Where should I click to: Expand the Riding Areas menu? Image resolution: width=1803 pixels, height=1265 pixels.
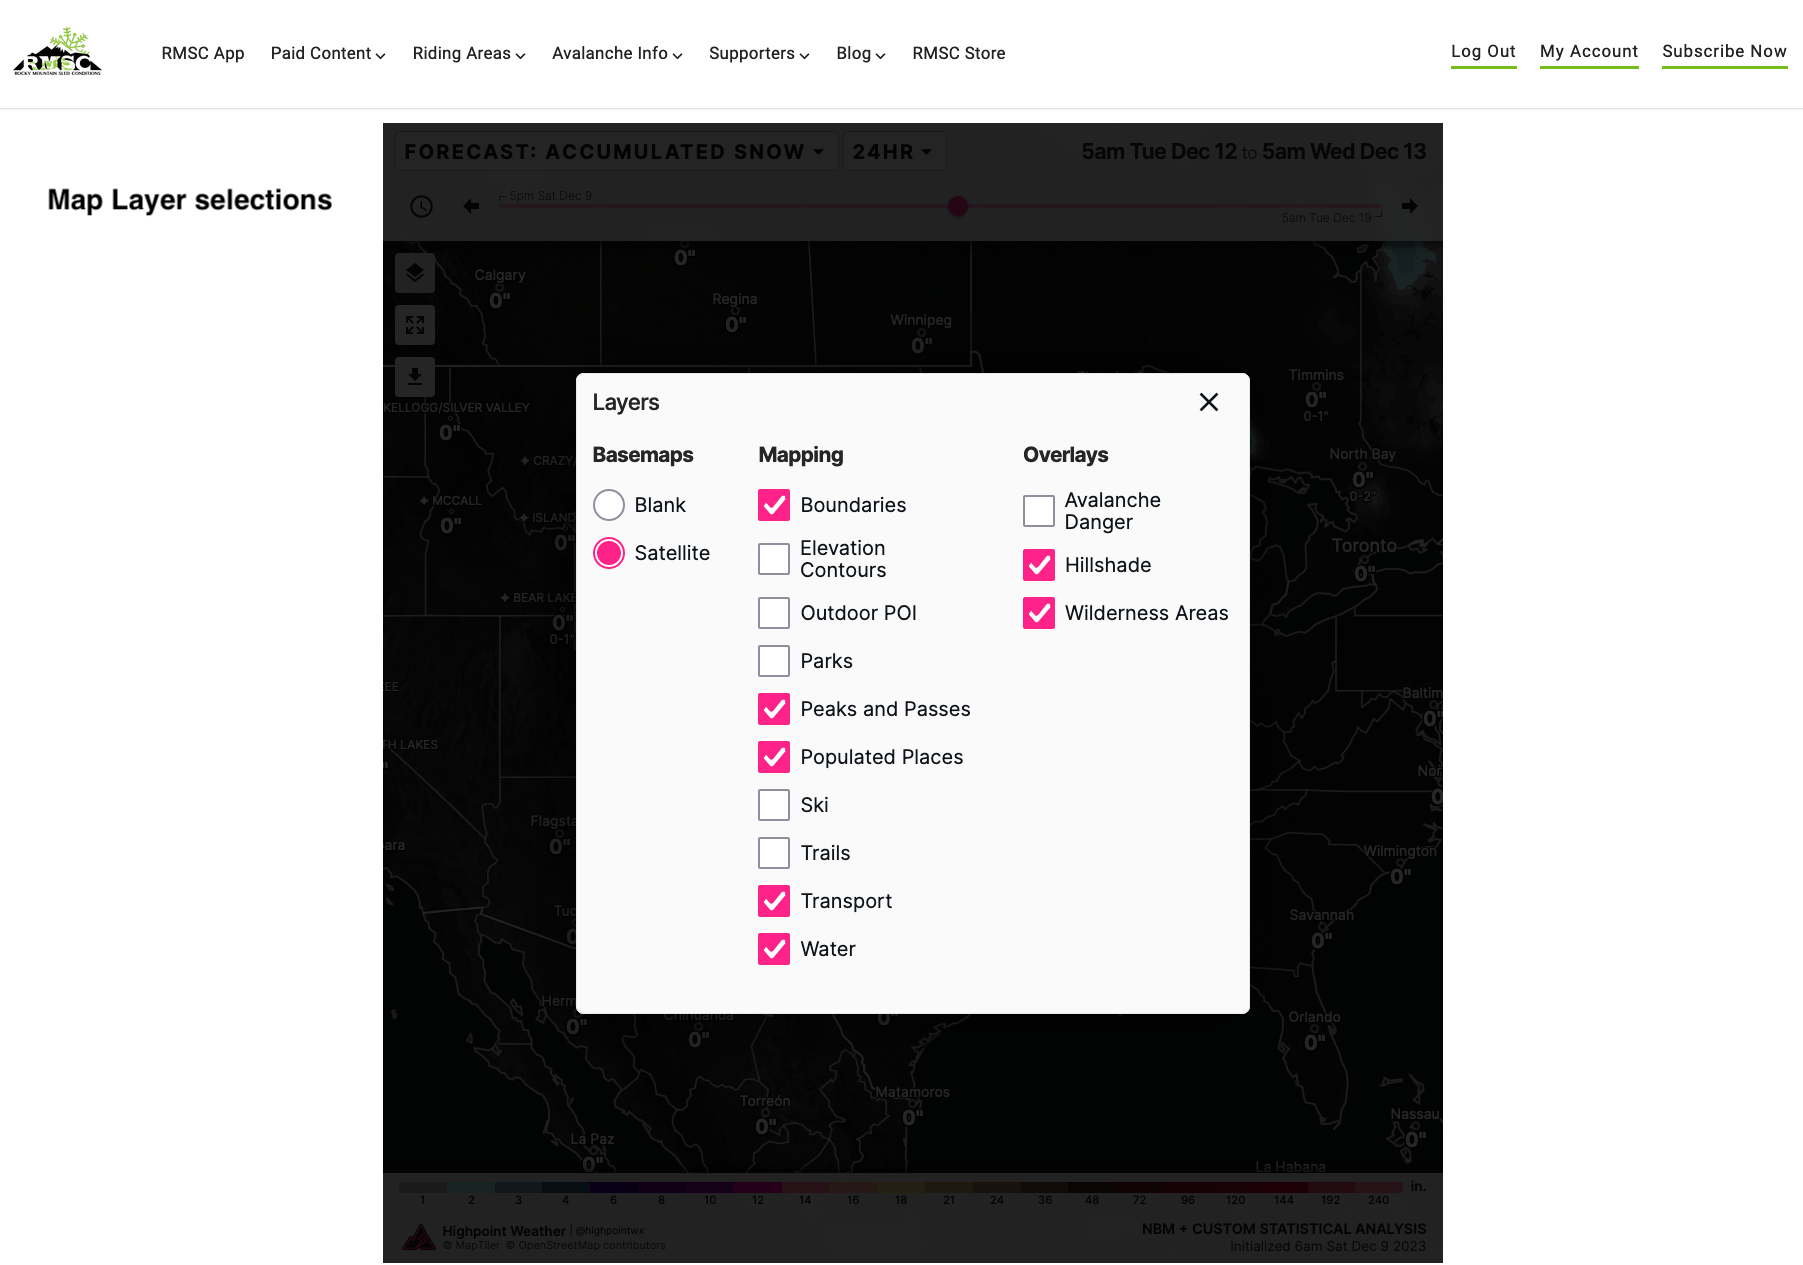click(x=468, y=53)
